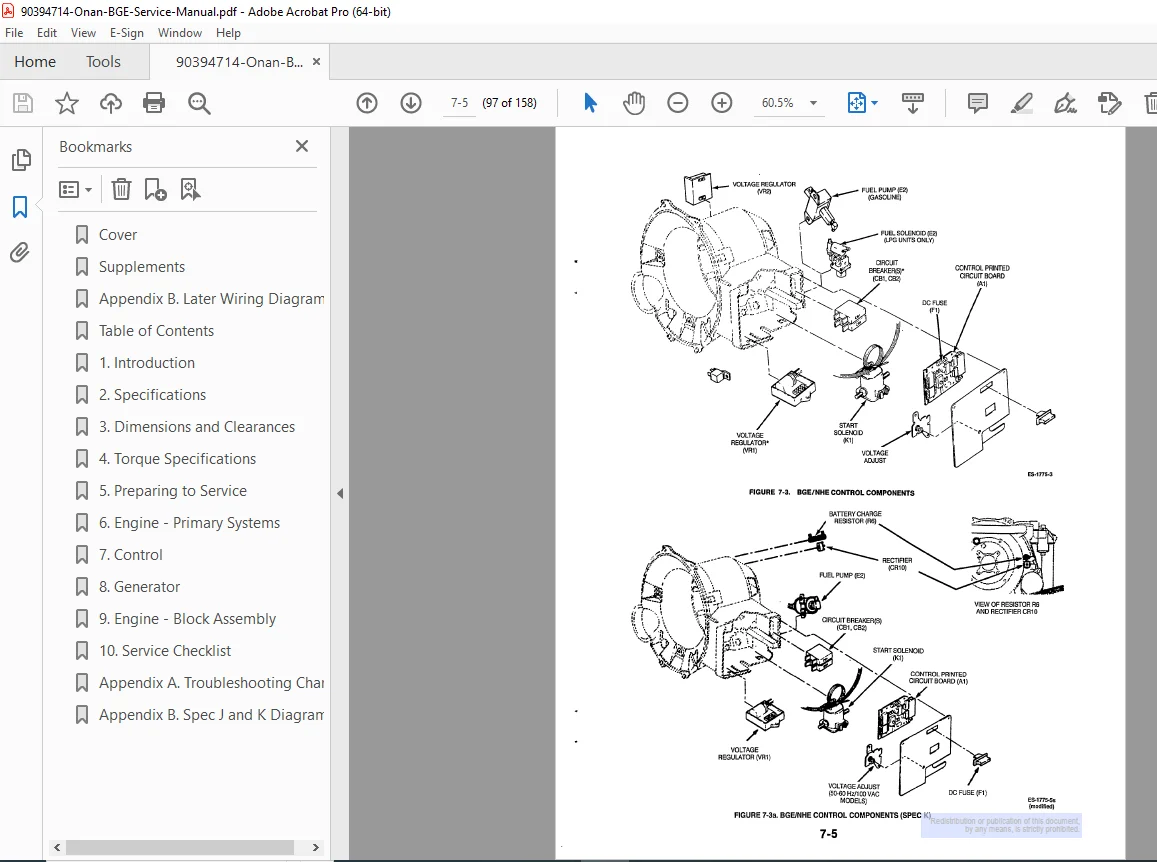Open the View menu
The width and height of the screenshot is (1157, 862).
83,32
